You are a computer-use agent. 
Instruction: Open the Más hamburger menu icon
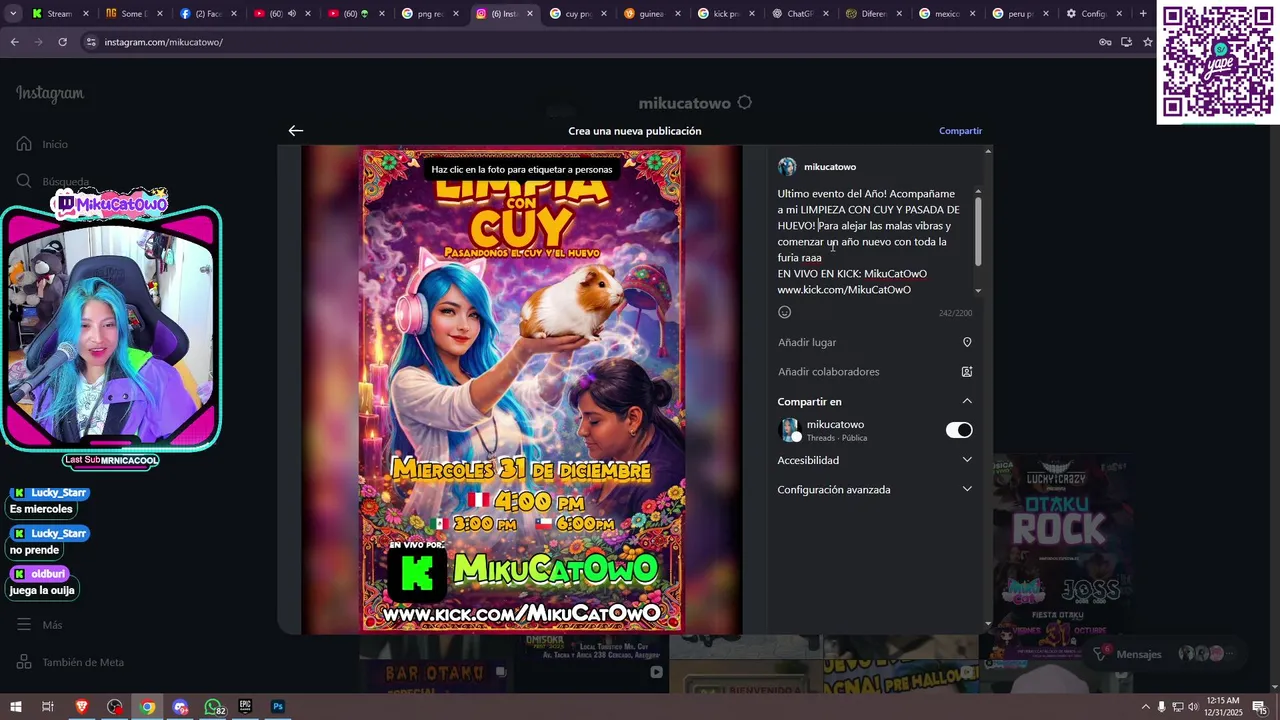click(24, 625)
